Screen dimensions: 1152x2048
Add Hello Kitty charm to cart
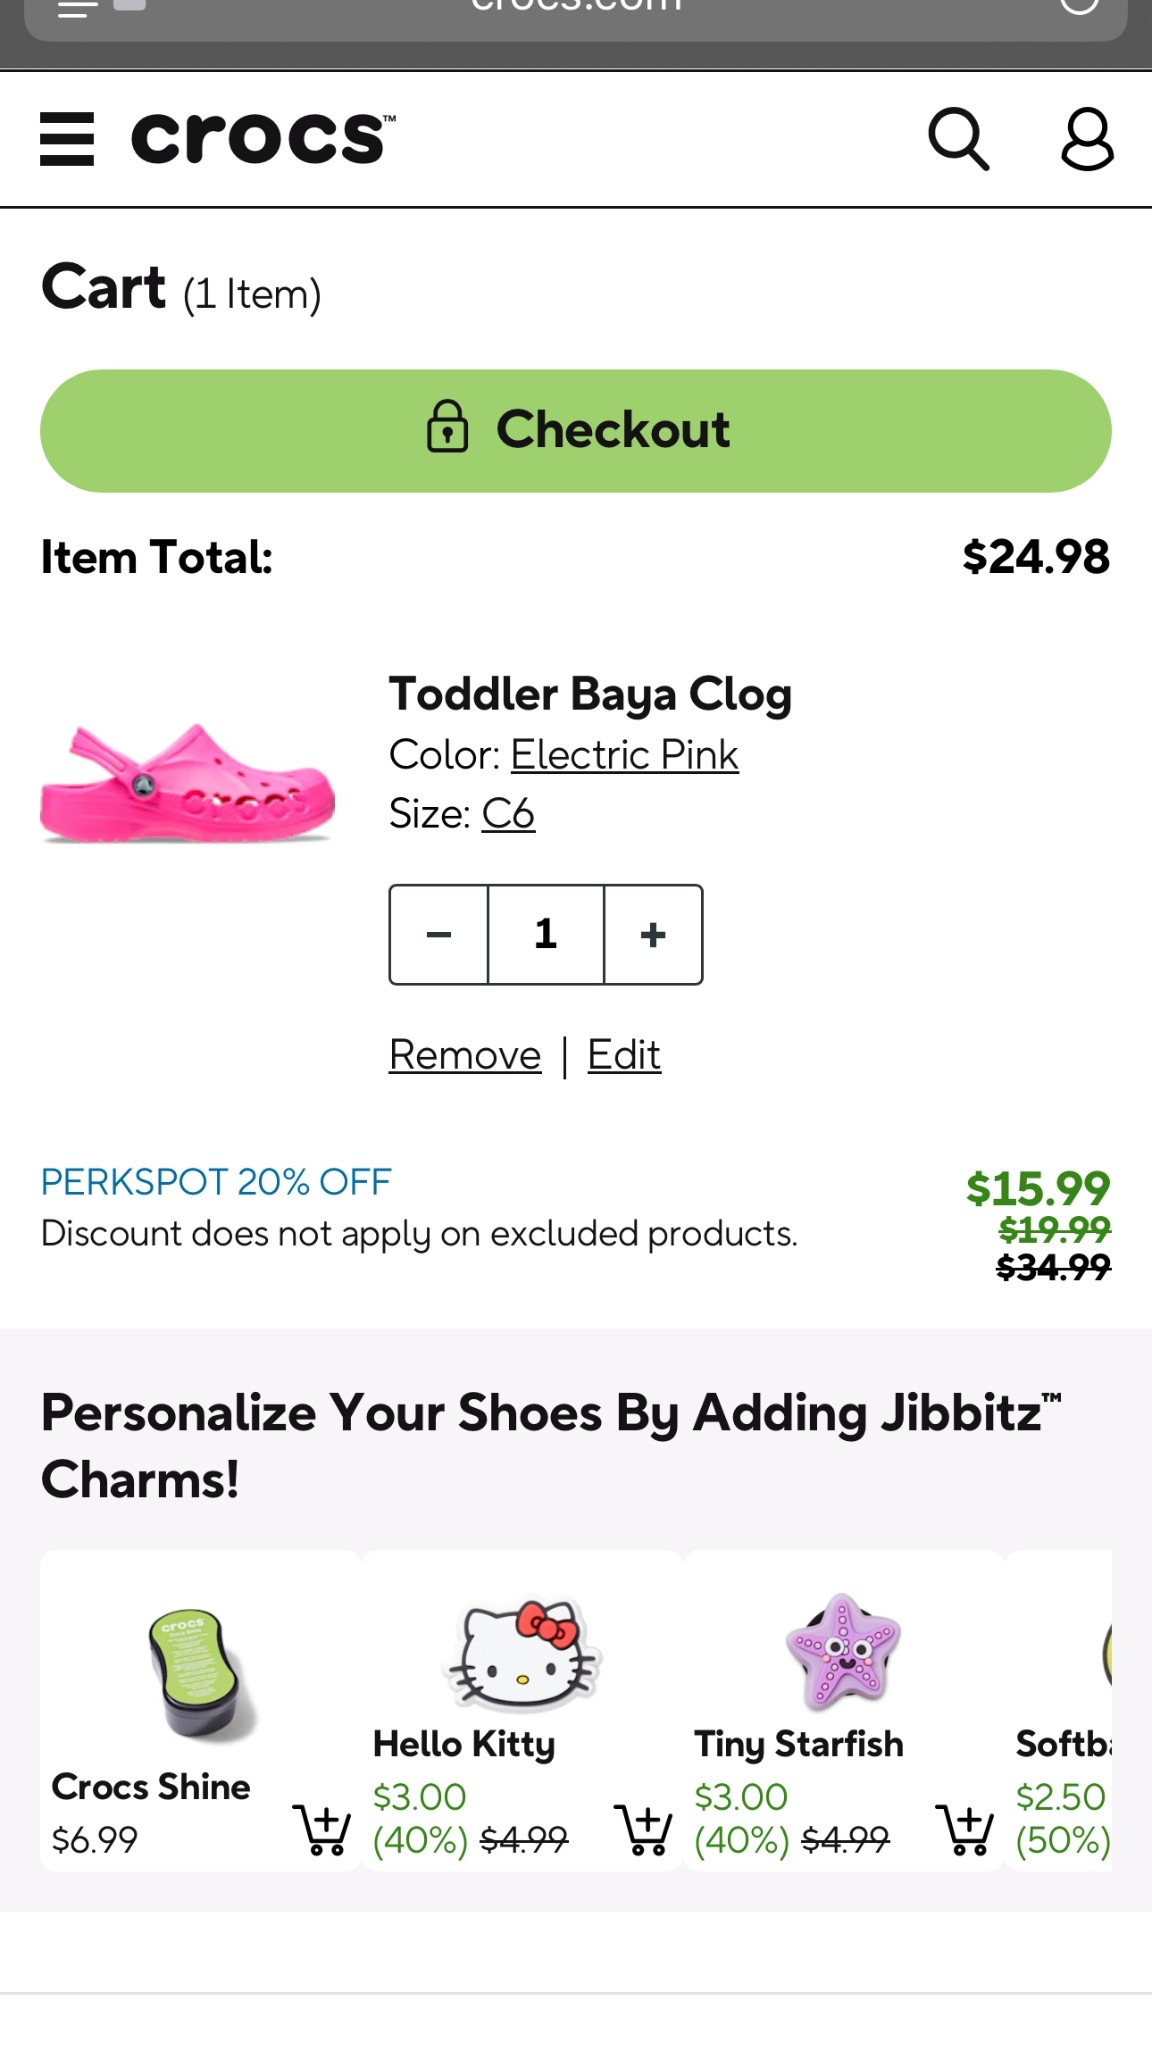[x=642, y=1829]
